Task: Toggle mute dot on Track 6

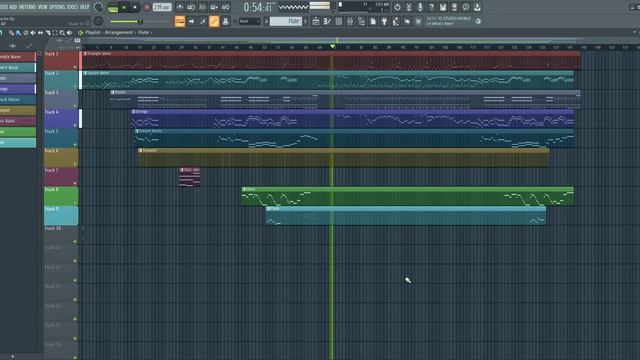Action: coord(75,164)
